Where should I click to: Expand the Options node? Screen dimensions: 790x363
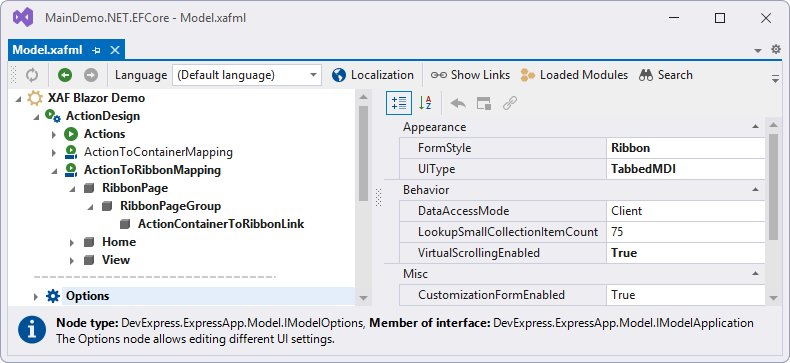(x=36, y=296)
